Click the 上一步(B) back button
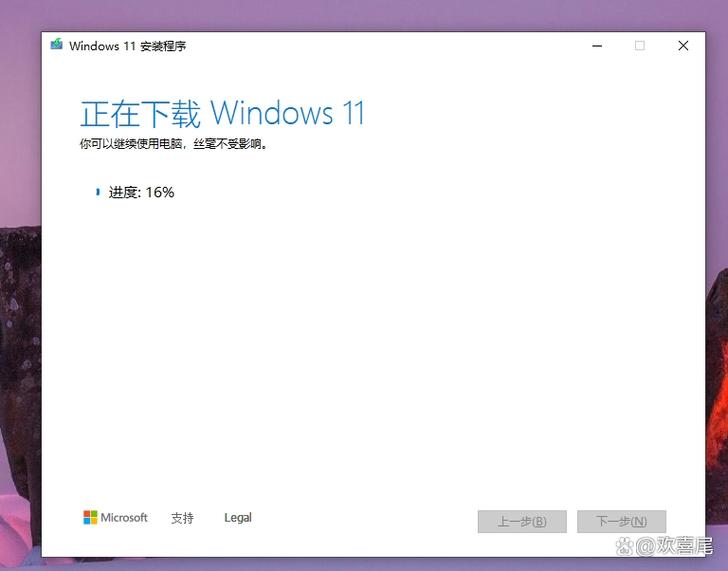The image size is (728, 571). click(522, 521)
